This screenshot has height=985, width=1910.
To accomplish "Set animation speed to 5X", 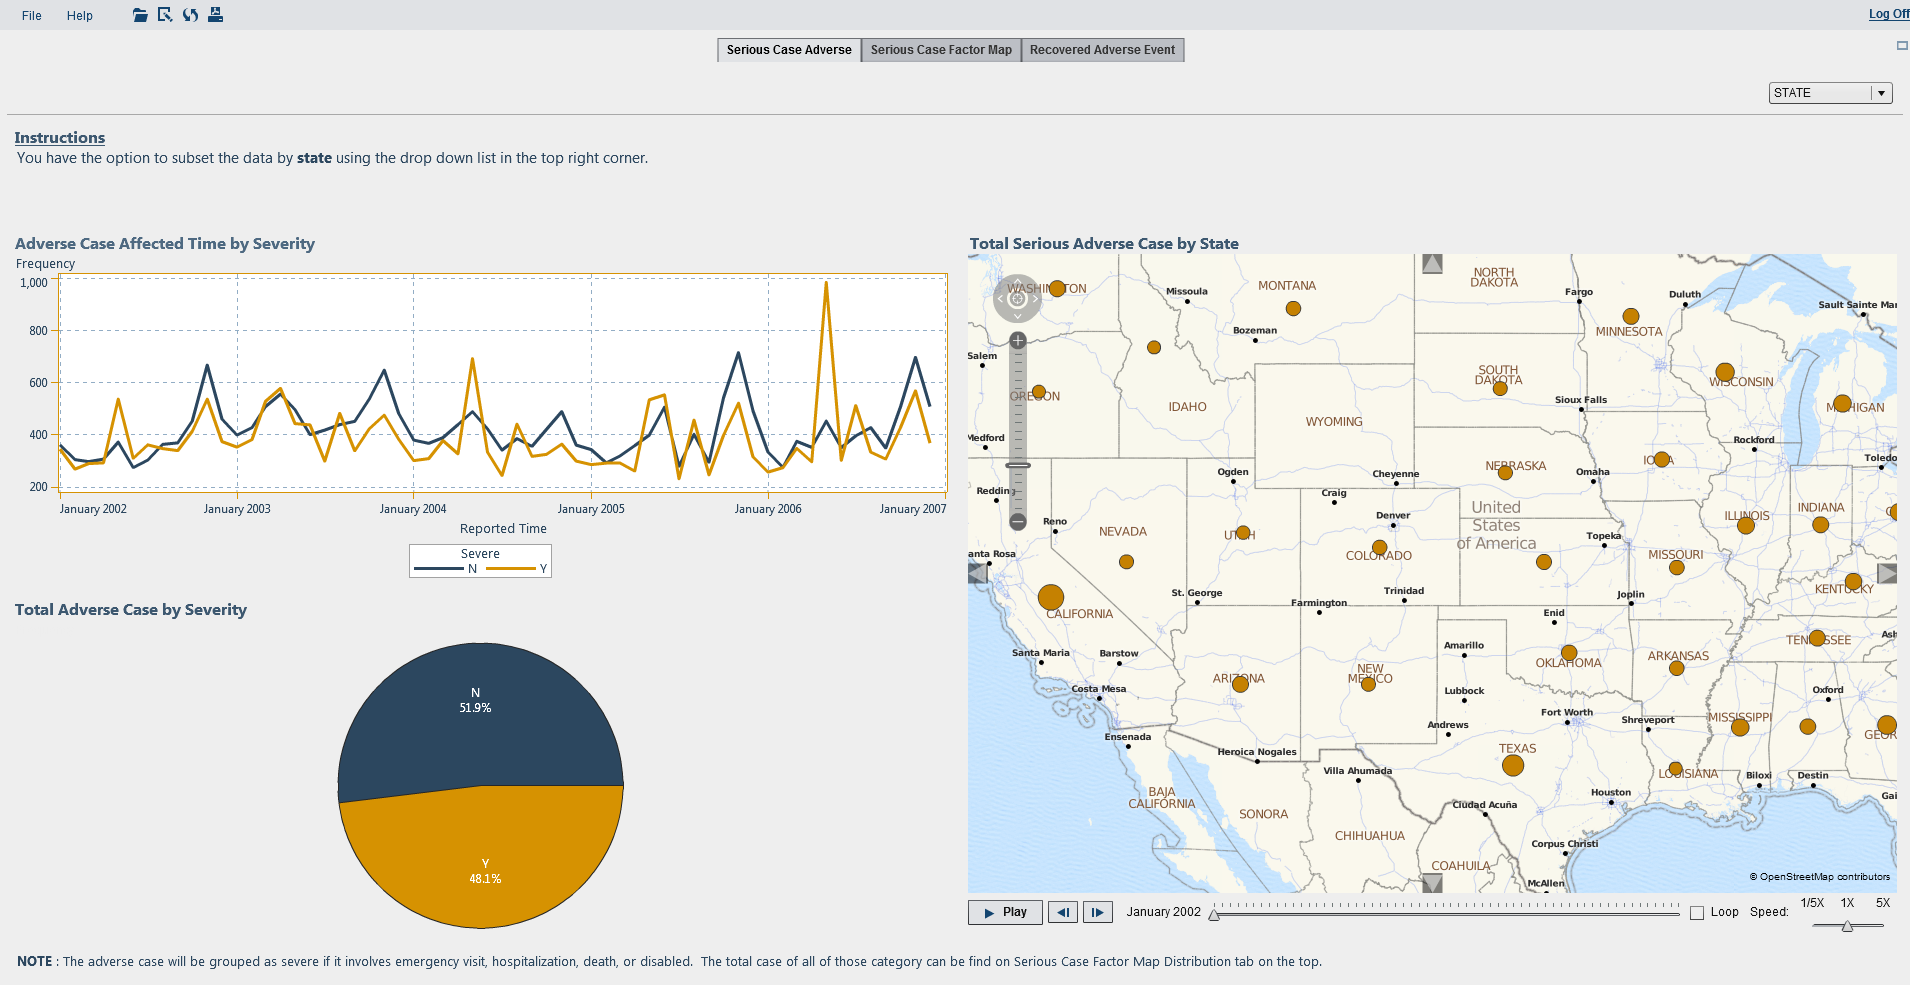I will click(1883, 903).
